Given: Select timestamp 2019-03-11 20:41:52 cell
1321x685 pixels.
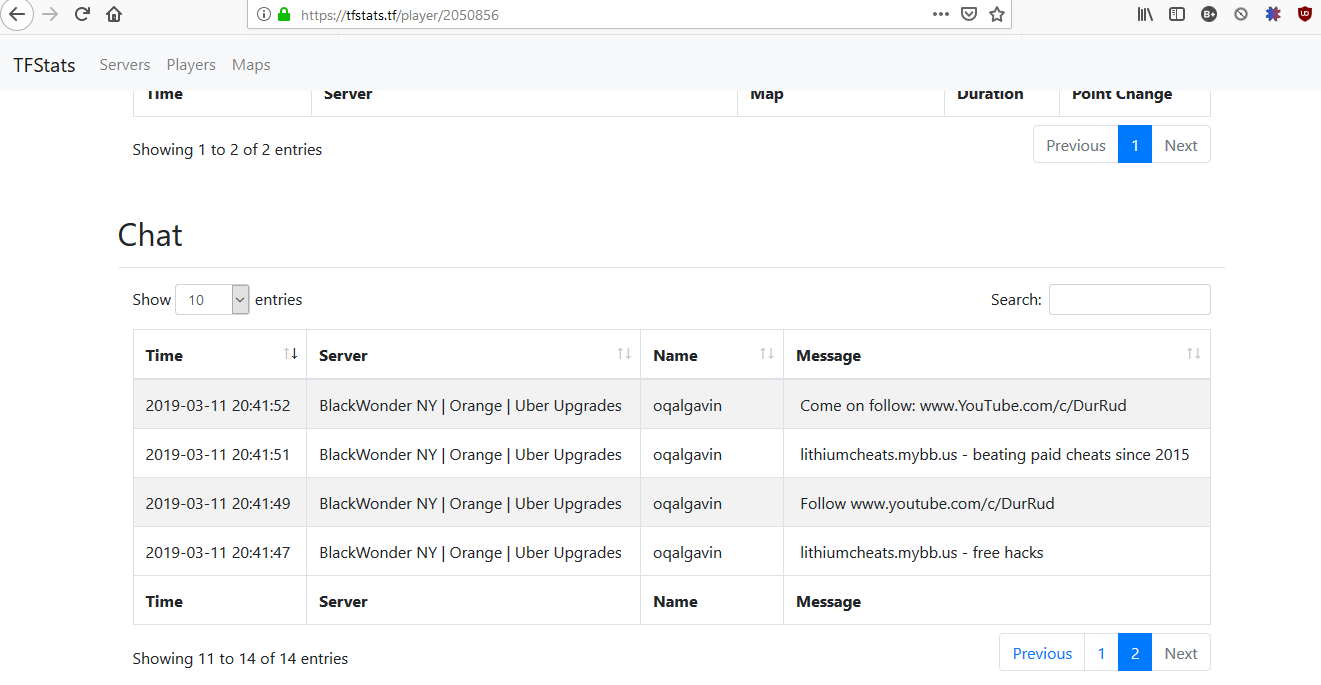Looking at the screenshot, I should (218, 405).
